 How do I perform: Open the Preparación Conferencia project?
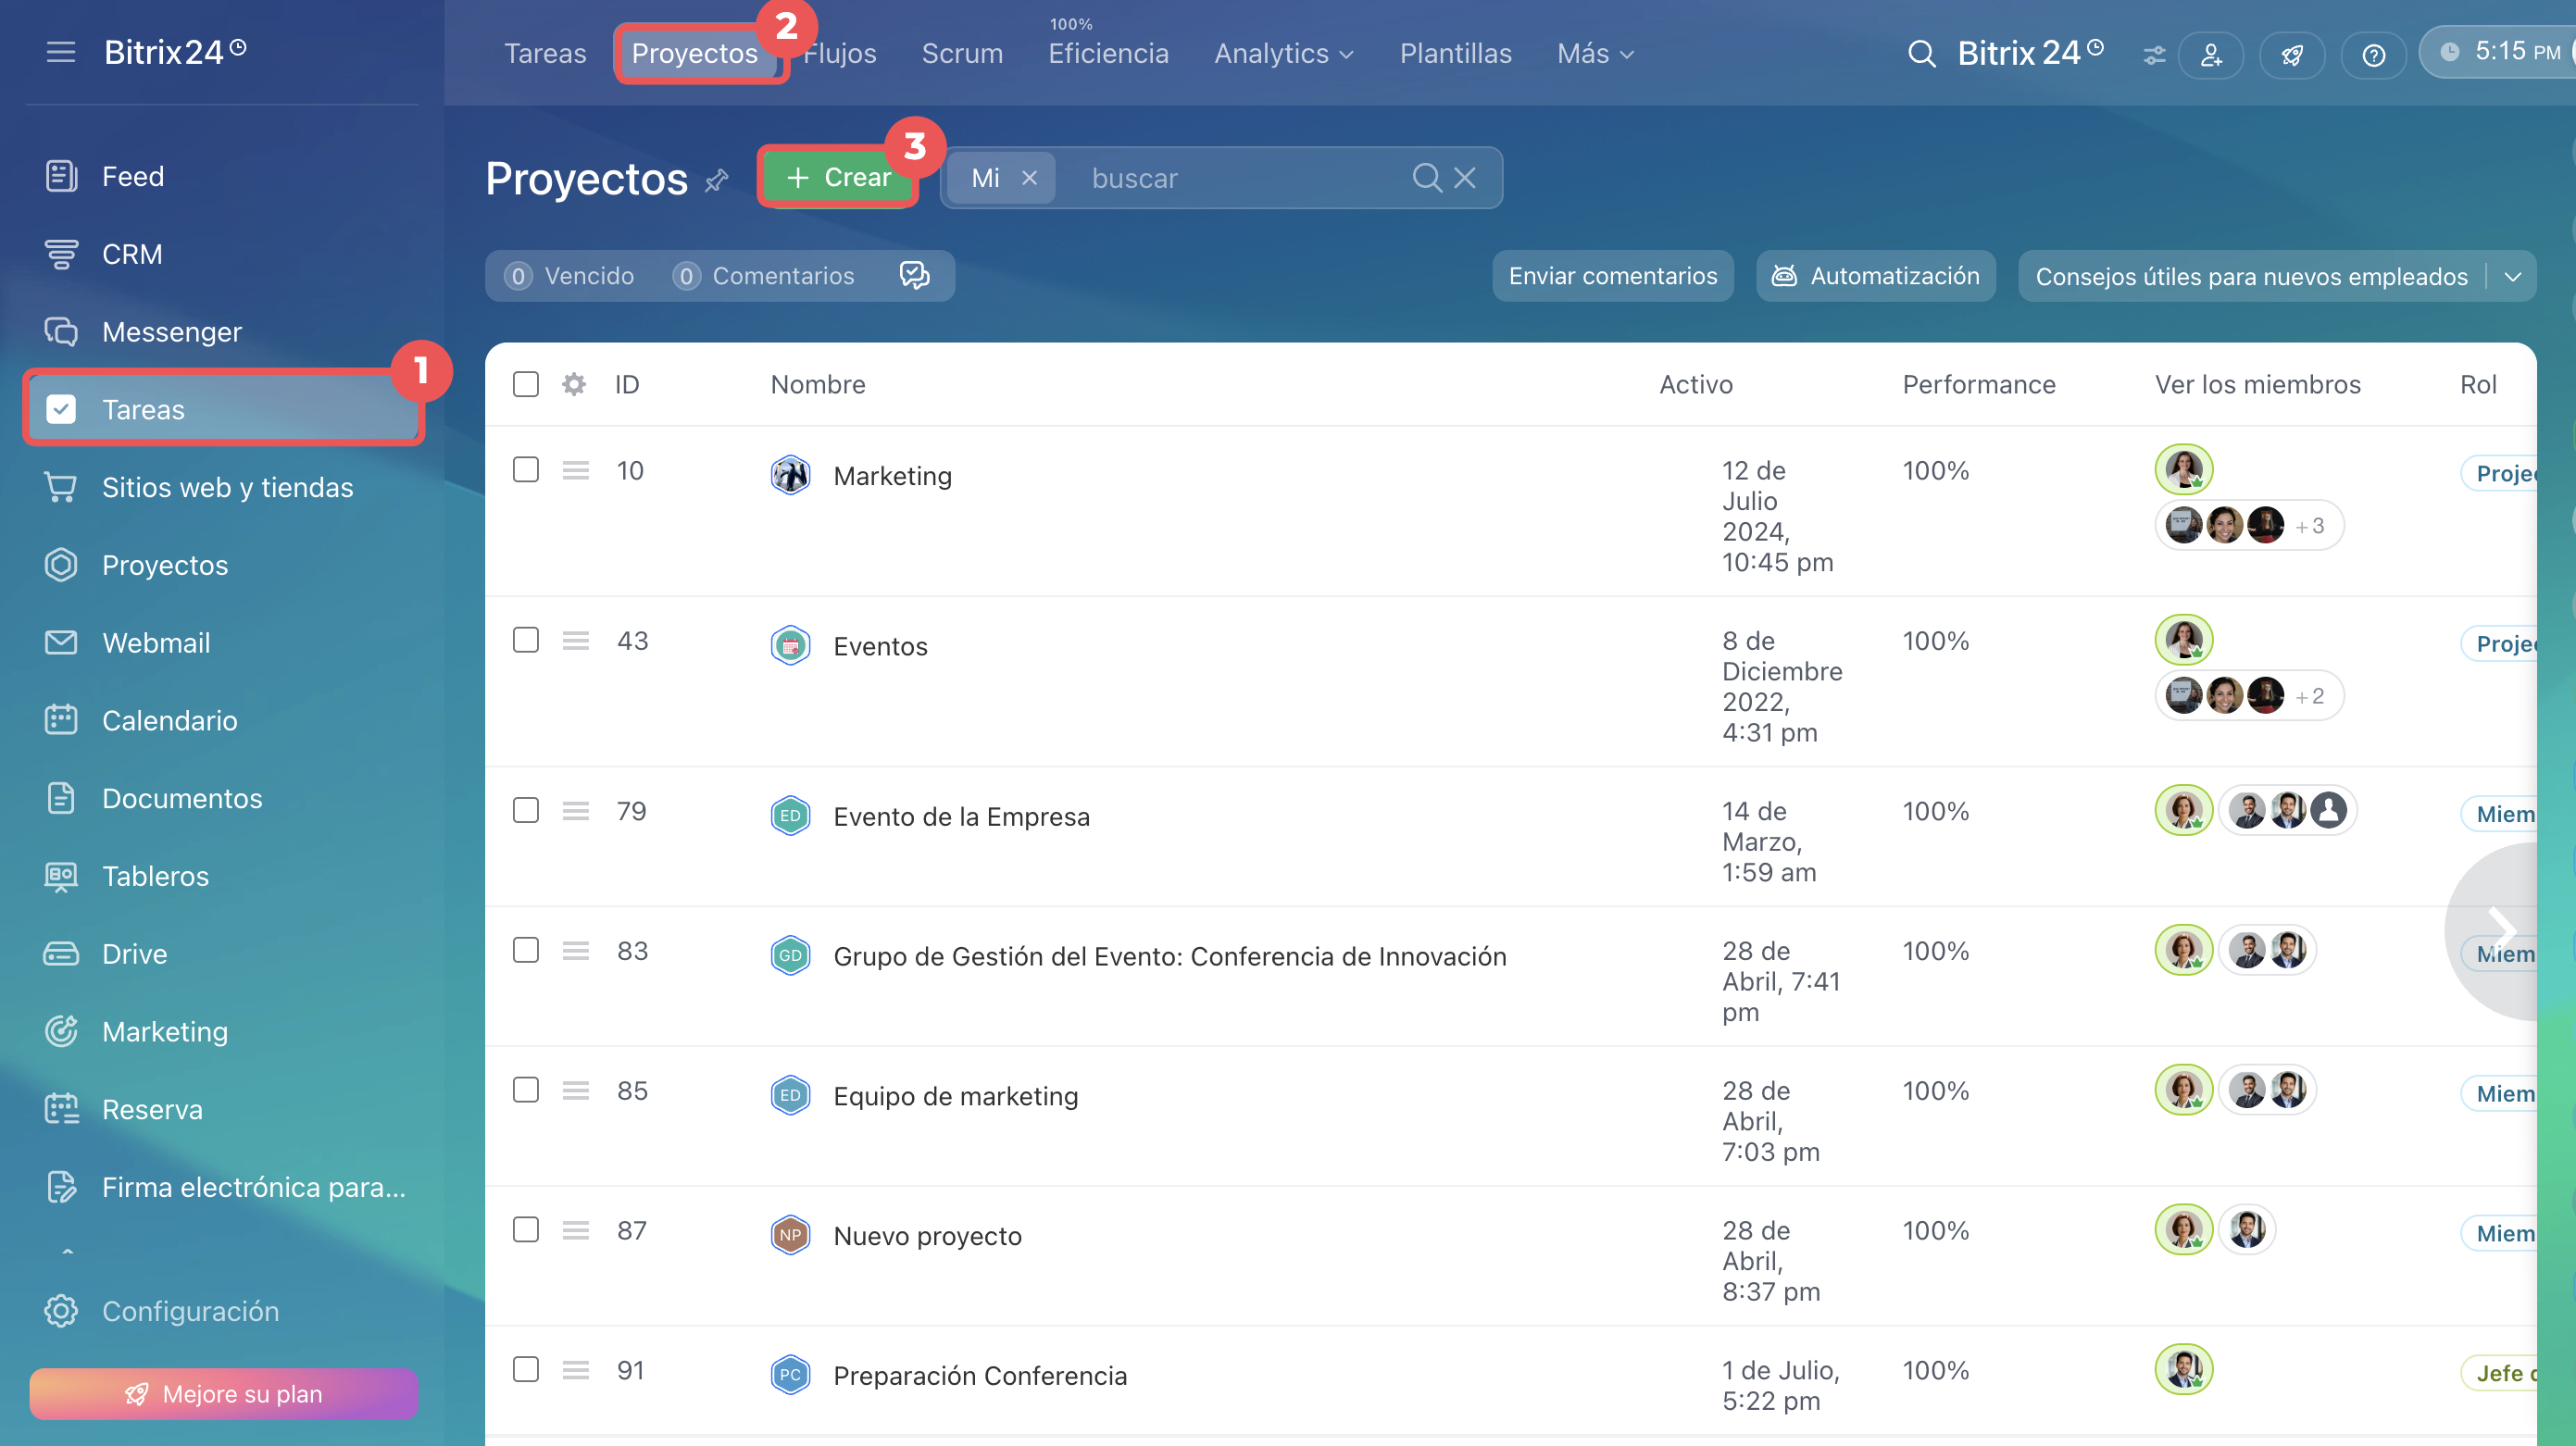click(x=980, y=1376)
